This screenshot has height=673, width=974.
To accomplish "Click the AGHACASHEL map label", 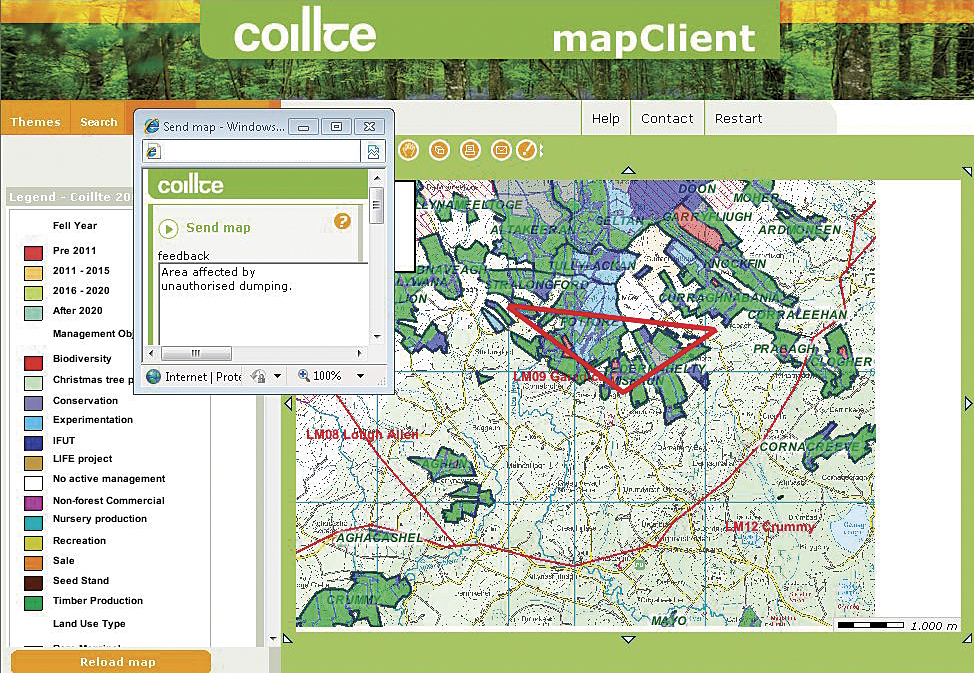I will 379,538.
